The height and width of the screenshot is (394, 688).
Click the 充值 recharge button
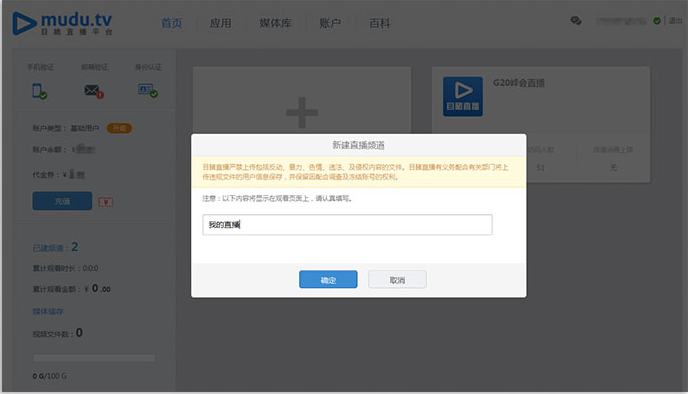pyautogui.click(x=62, y=201)
